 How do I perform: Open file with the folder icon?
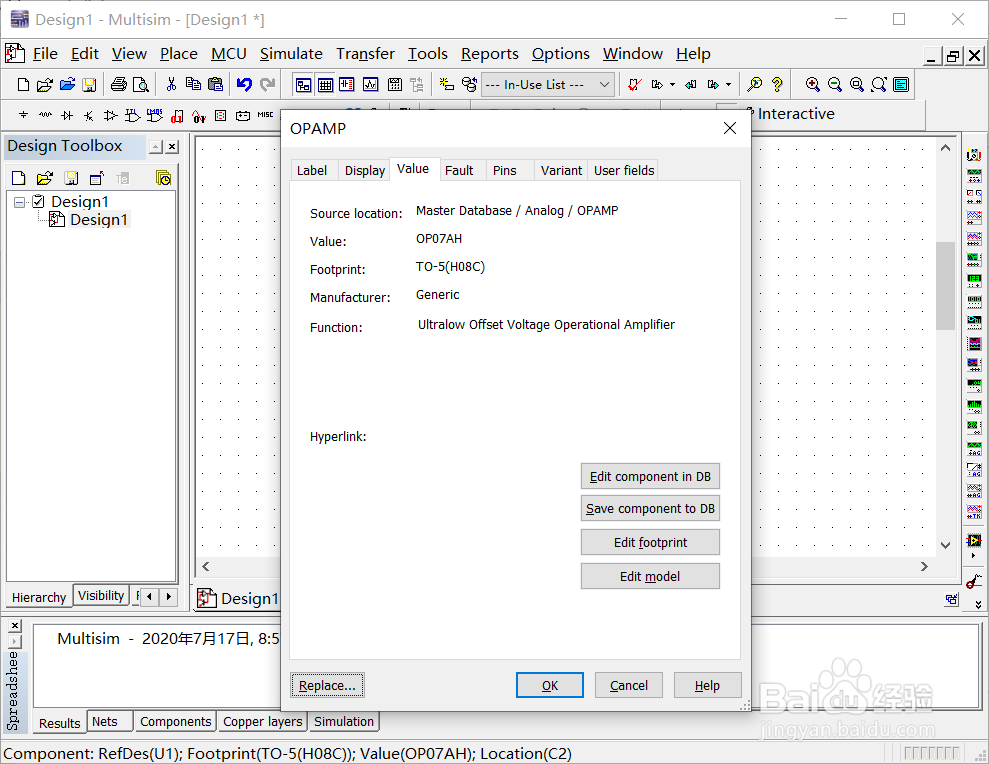click(x=45, y=85)
